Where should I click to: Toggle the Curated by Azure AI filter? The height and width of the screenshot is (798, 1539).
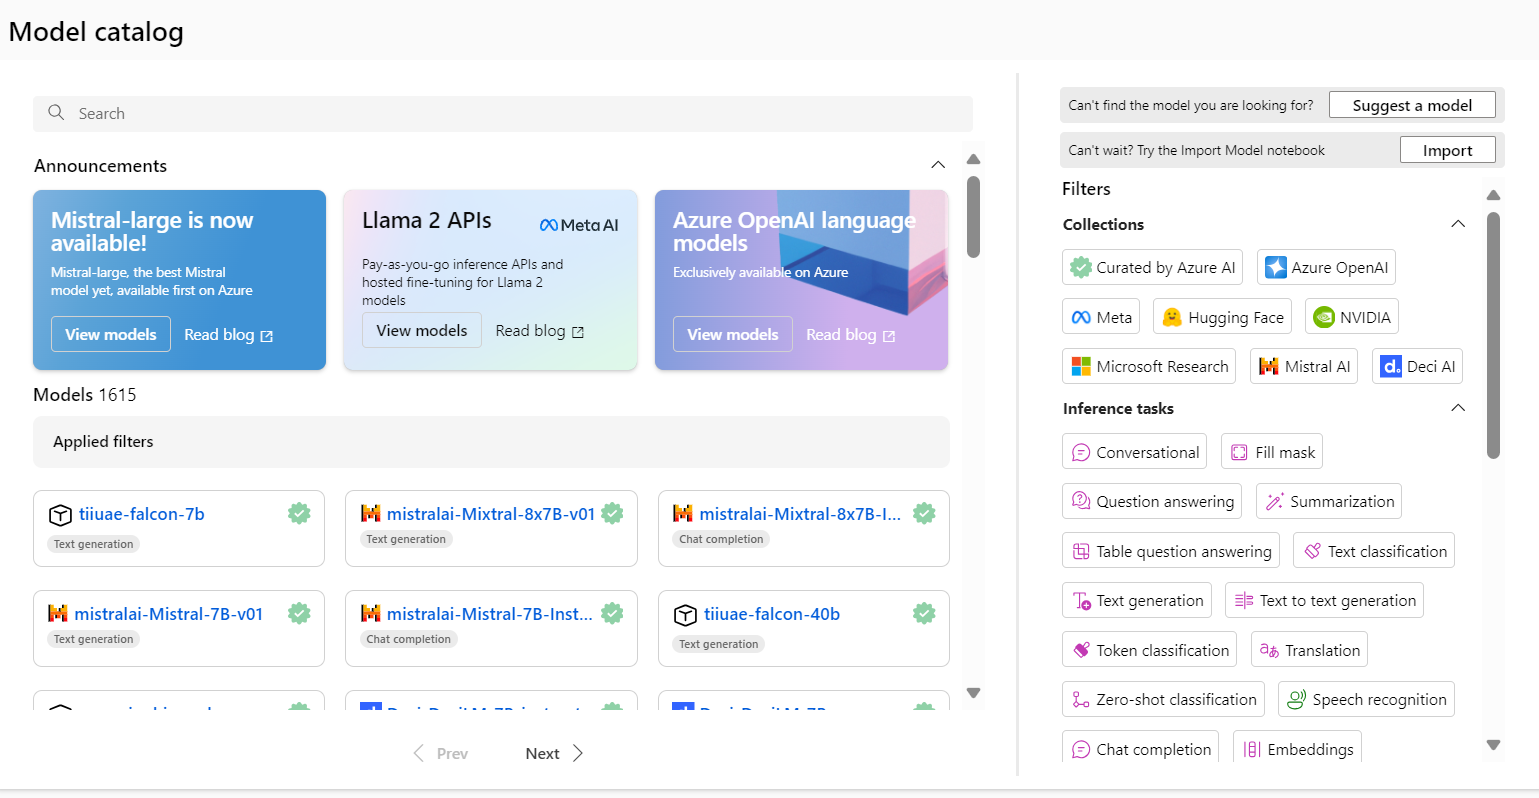click(1152, 267)
